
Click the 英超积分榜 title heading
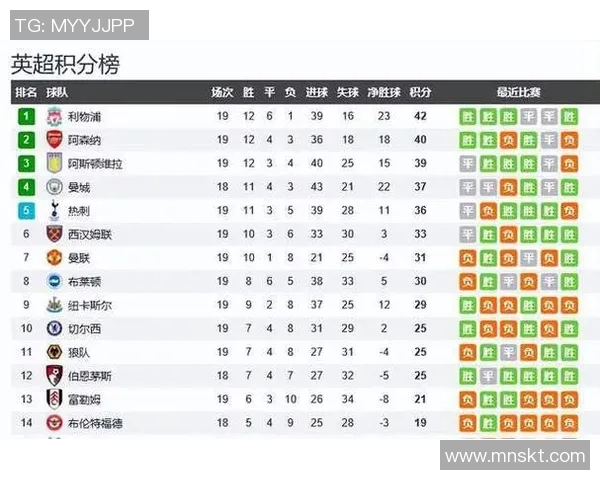[x=65, y=64]
